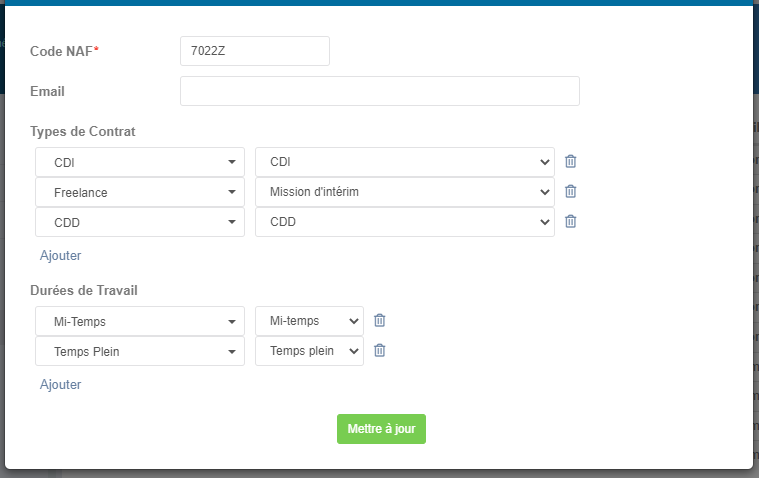Viewport: 759px width, 478px height.
Task: Delete the Mi-Temps work duration row
Action: click(x=380, y=320)
